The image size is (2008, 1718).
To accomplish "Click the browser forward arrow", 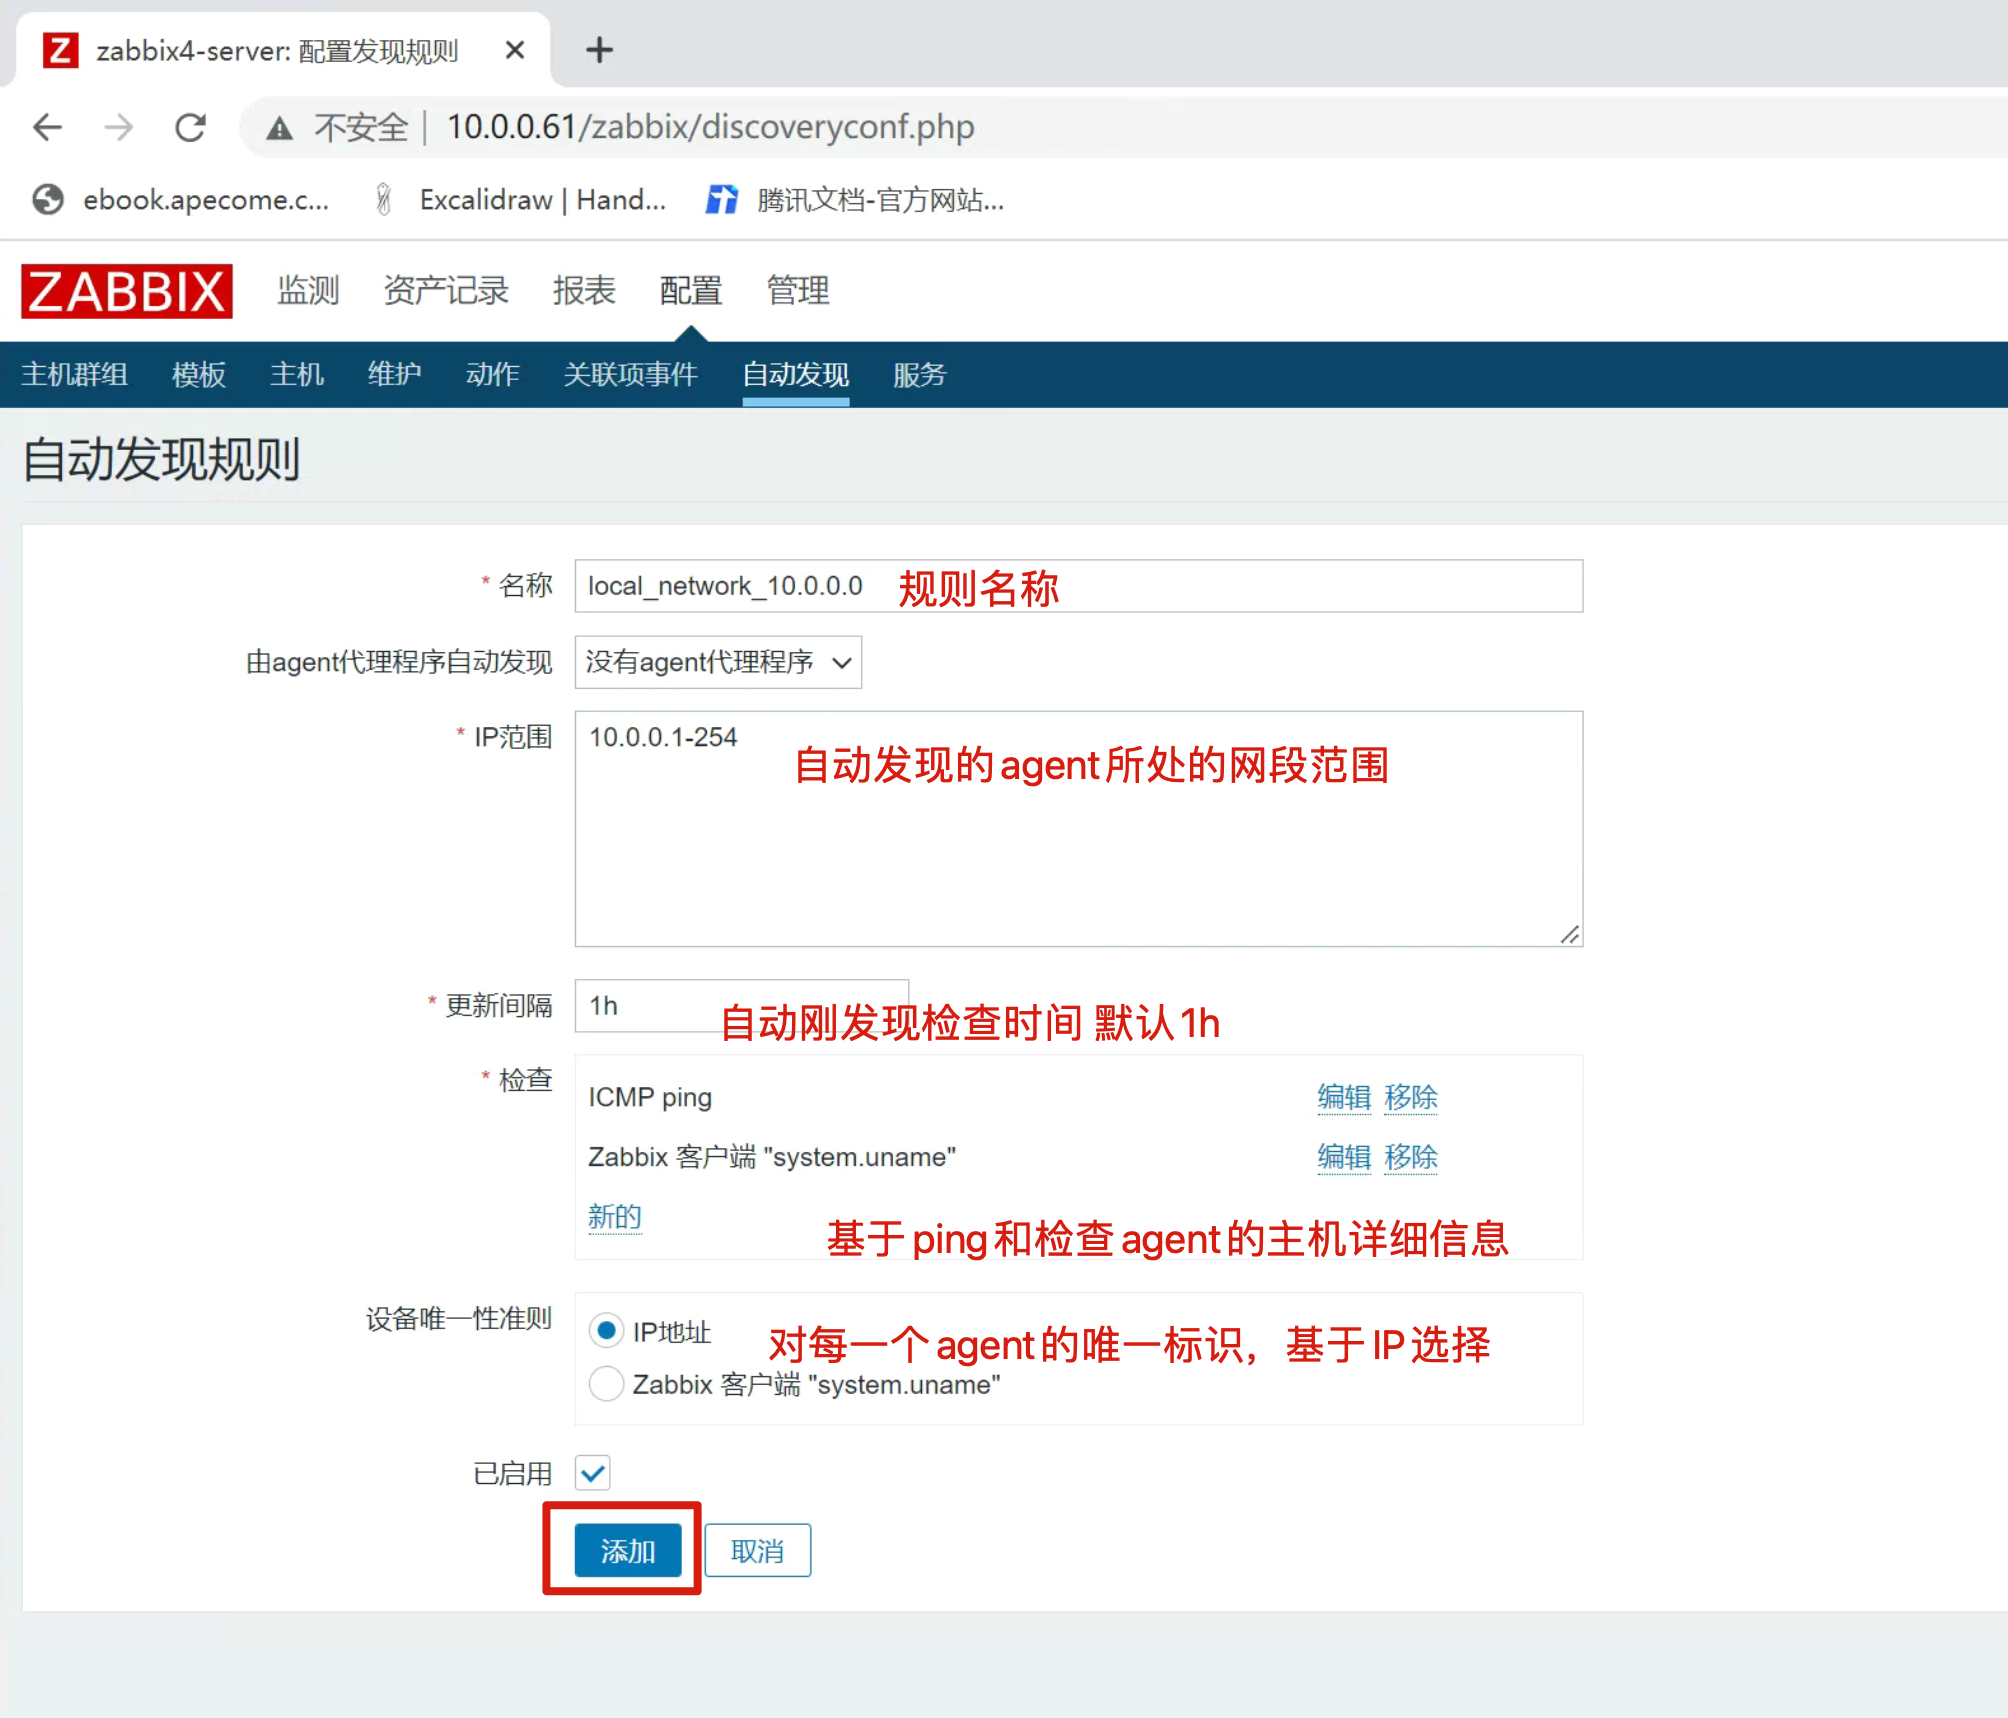I will click(x=118, y=127).
